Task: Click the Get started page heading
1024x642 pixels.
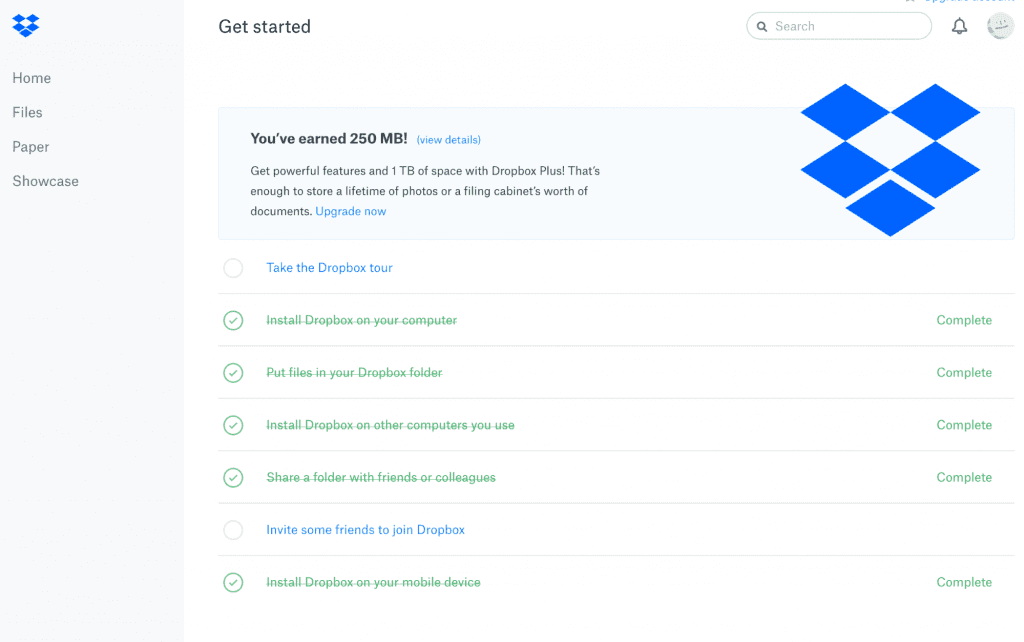Action: 264,27
